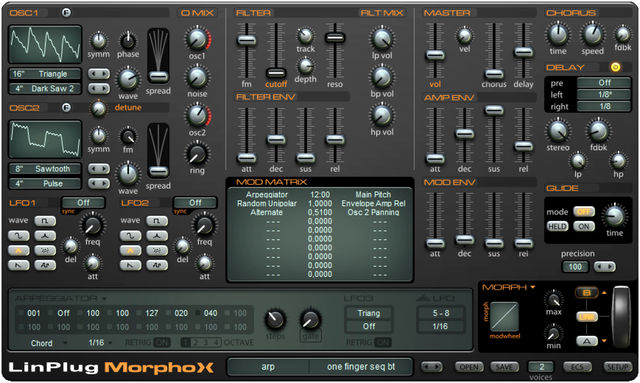This screenshot has height=383, width=640.
Task: Select the LFO2 sawtooth ramp waveform
Action: tap(131, 265)
